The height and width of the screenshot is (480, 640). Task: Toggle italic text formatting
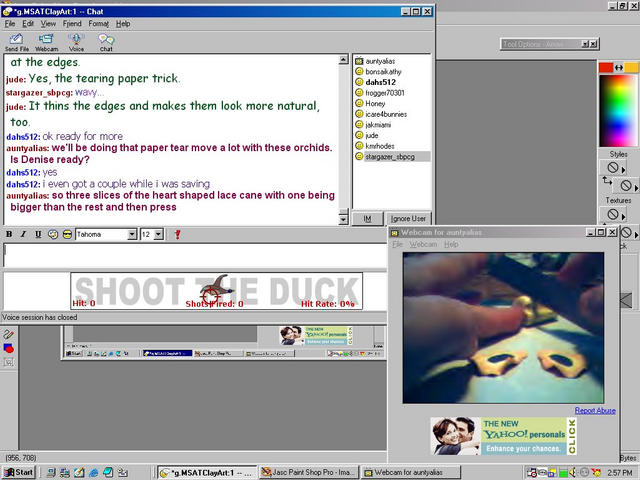tap(23, 234)
